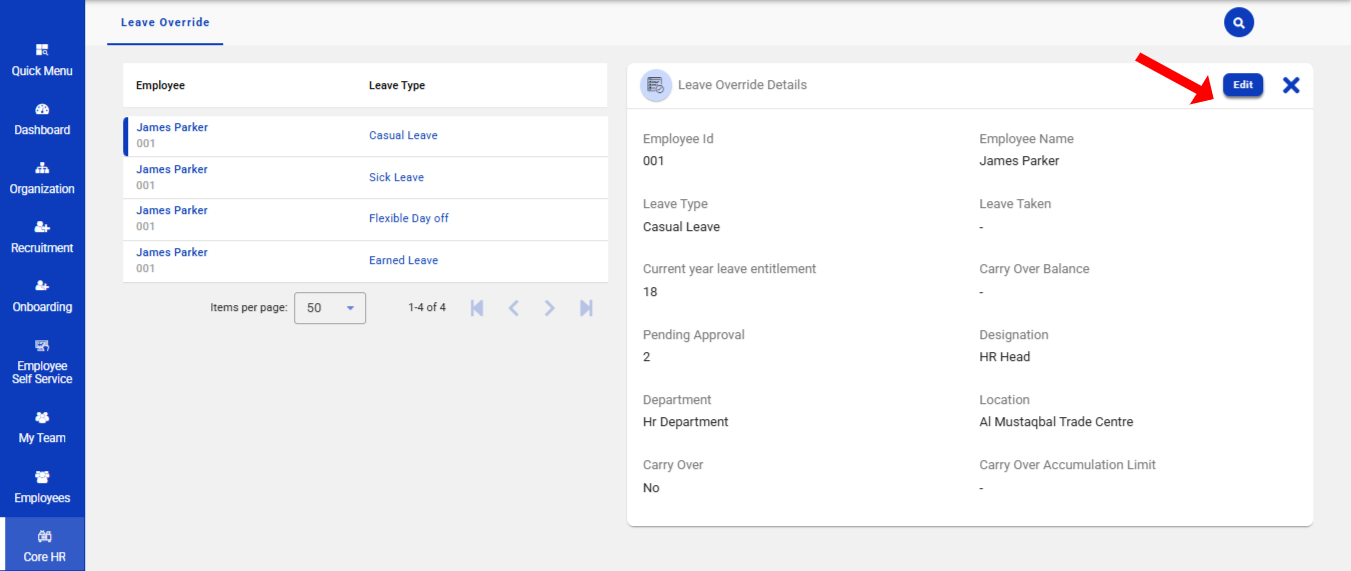Open the My Team section
The image size is (1351, 571).
click(x=42, y=427)
